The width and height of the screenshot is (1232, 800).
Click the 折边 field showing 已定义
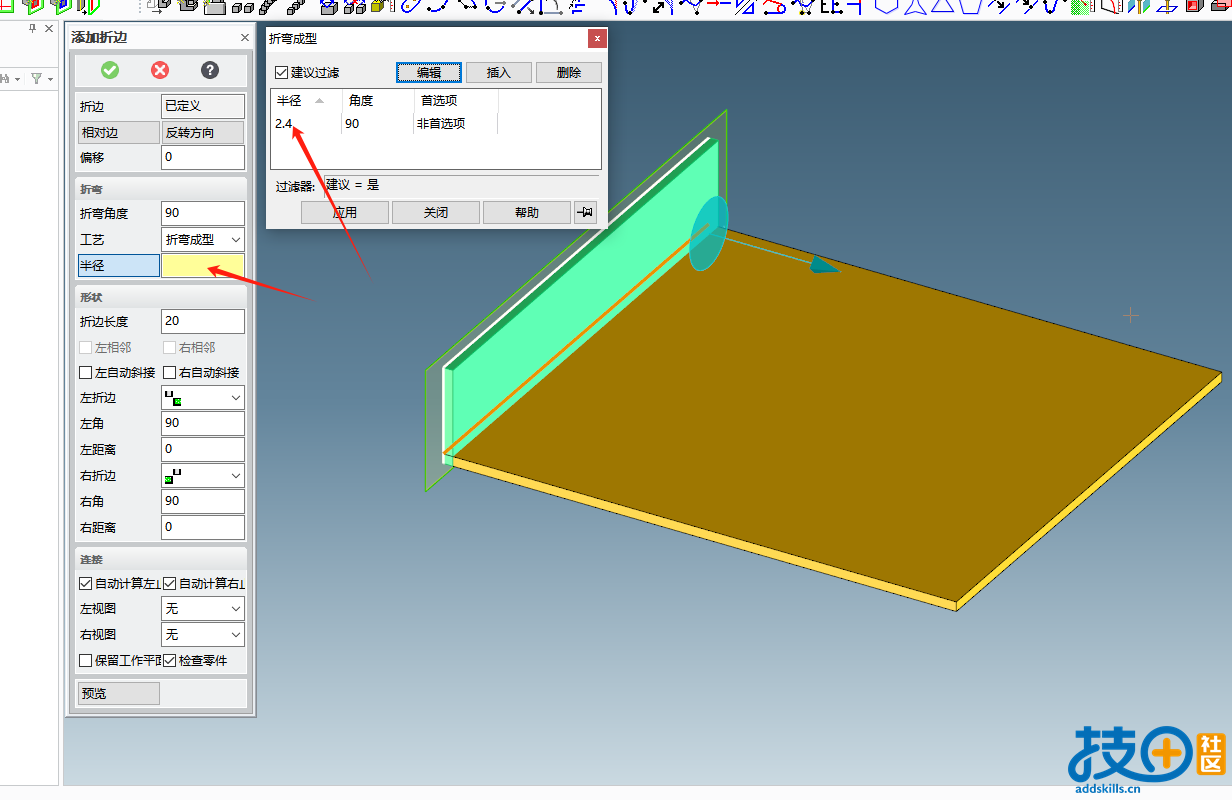(x=203, y=106)
